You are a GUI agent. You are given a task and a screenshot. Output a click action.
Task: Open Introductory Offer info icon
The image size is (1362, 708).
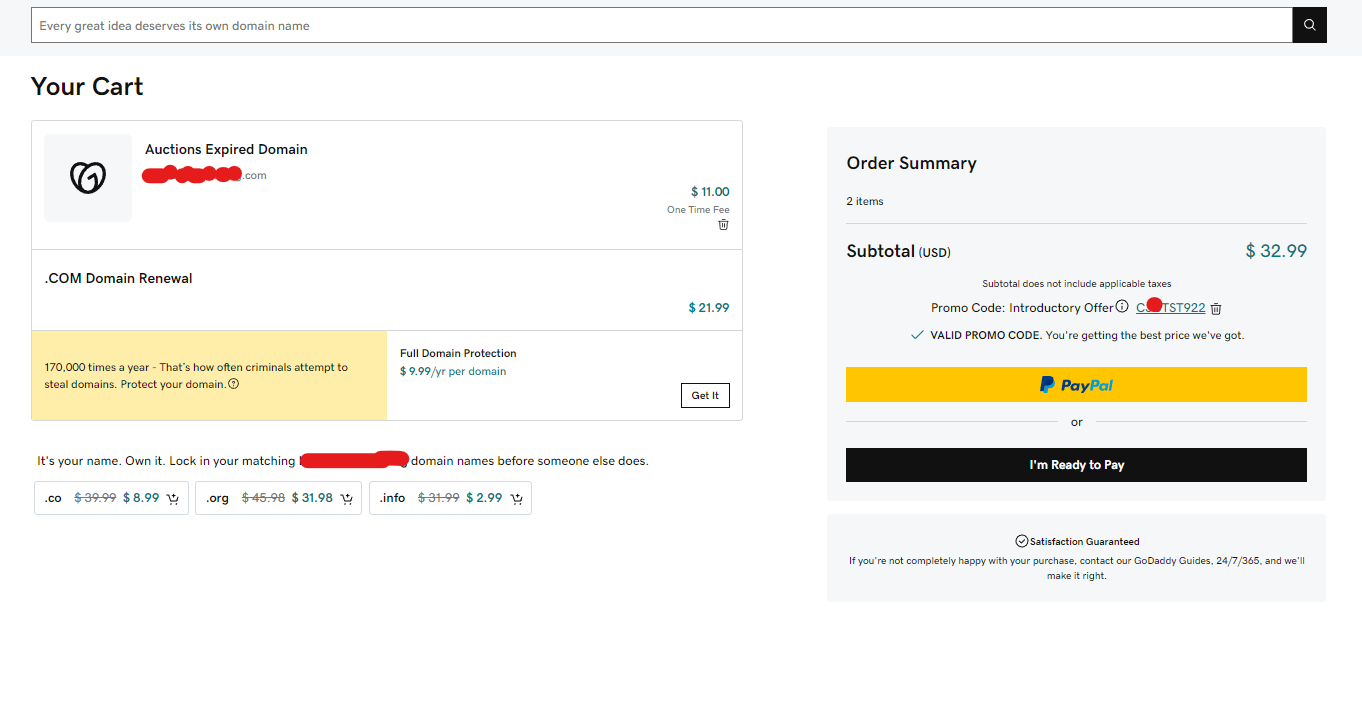click(1122, 307)
